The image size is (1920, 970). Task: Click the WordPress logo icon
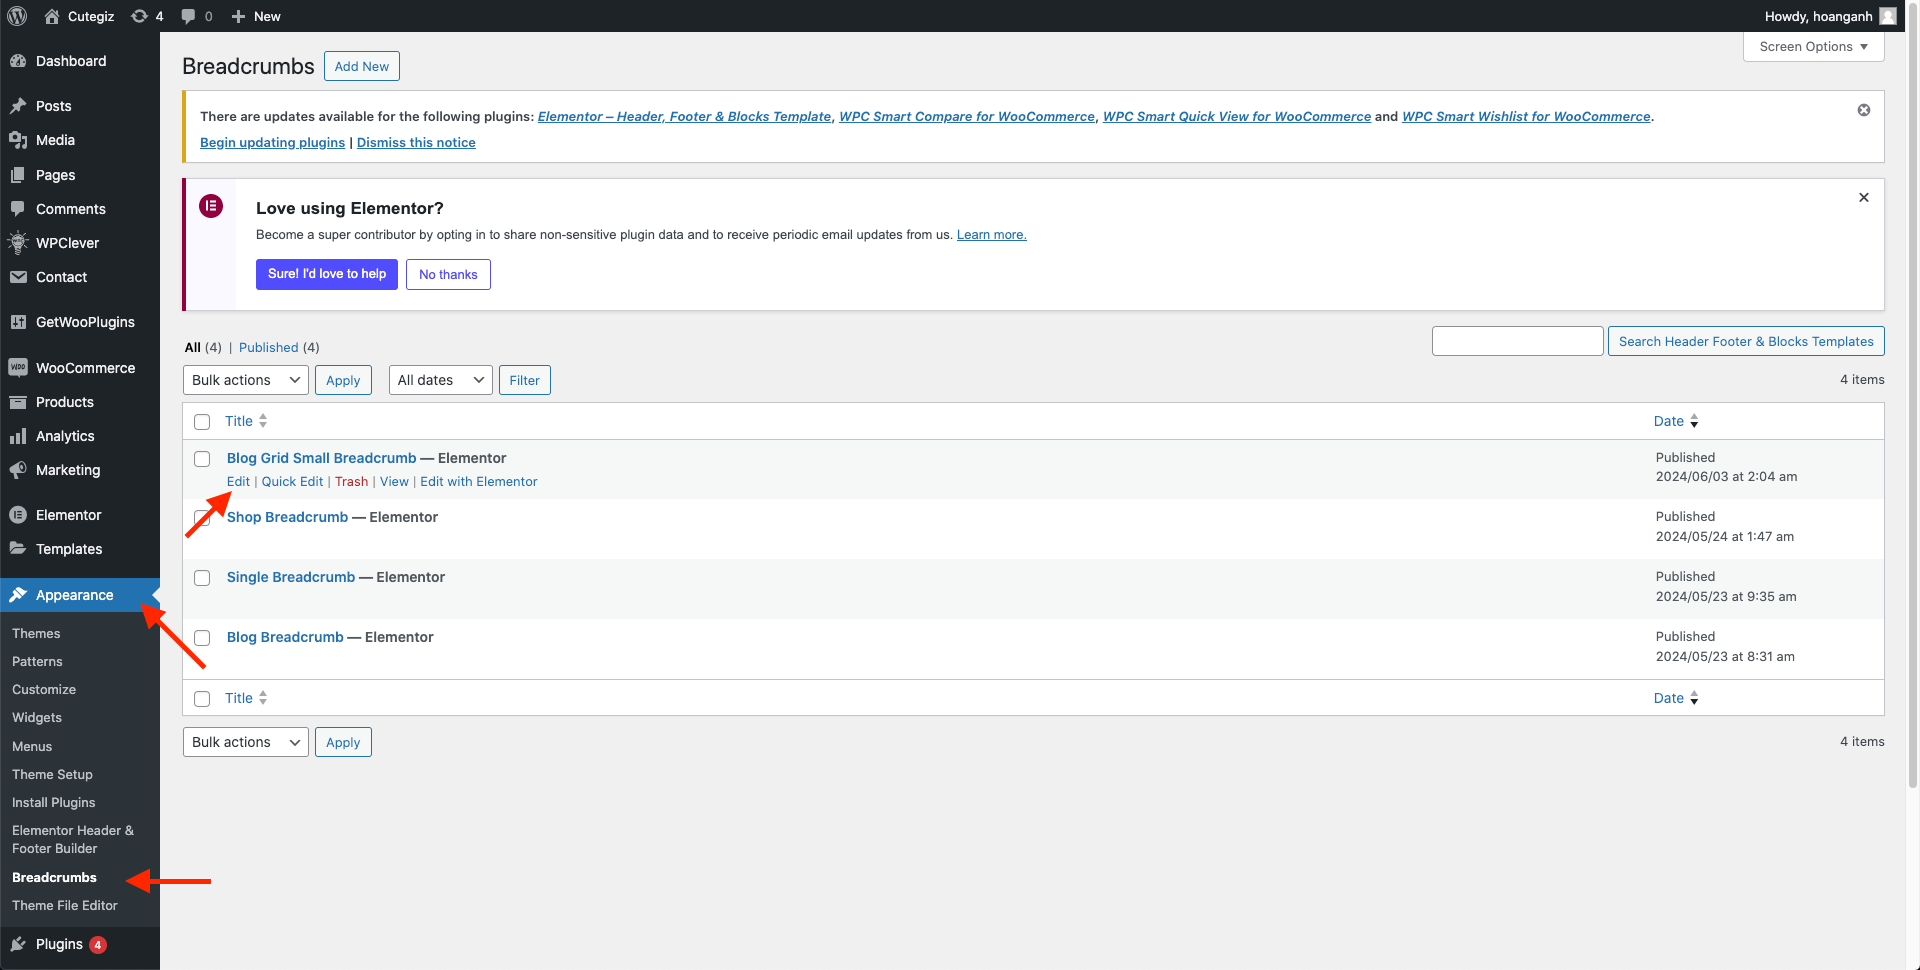coord(17,16)
